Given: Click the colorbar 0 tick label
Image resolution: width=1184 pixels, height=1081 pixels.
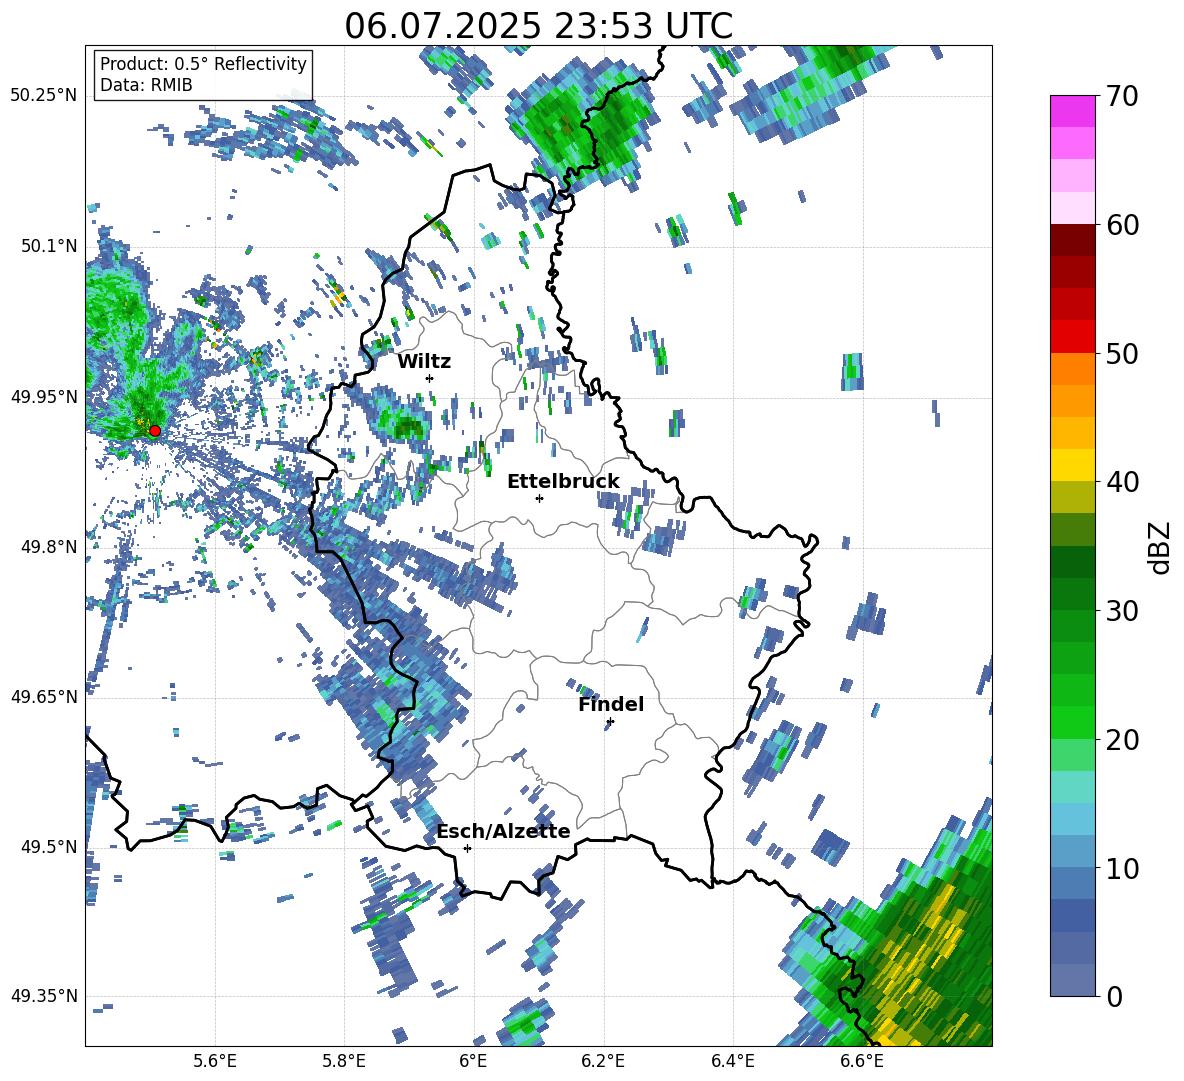Looking at the screenshot, I should pos(1114,996).
